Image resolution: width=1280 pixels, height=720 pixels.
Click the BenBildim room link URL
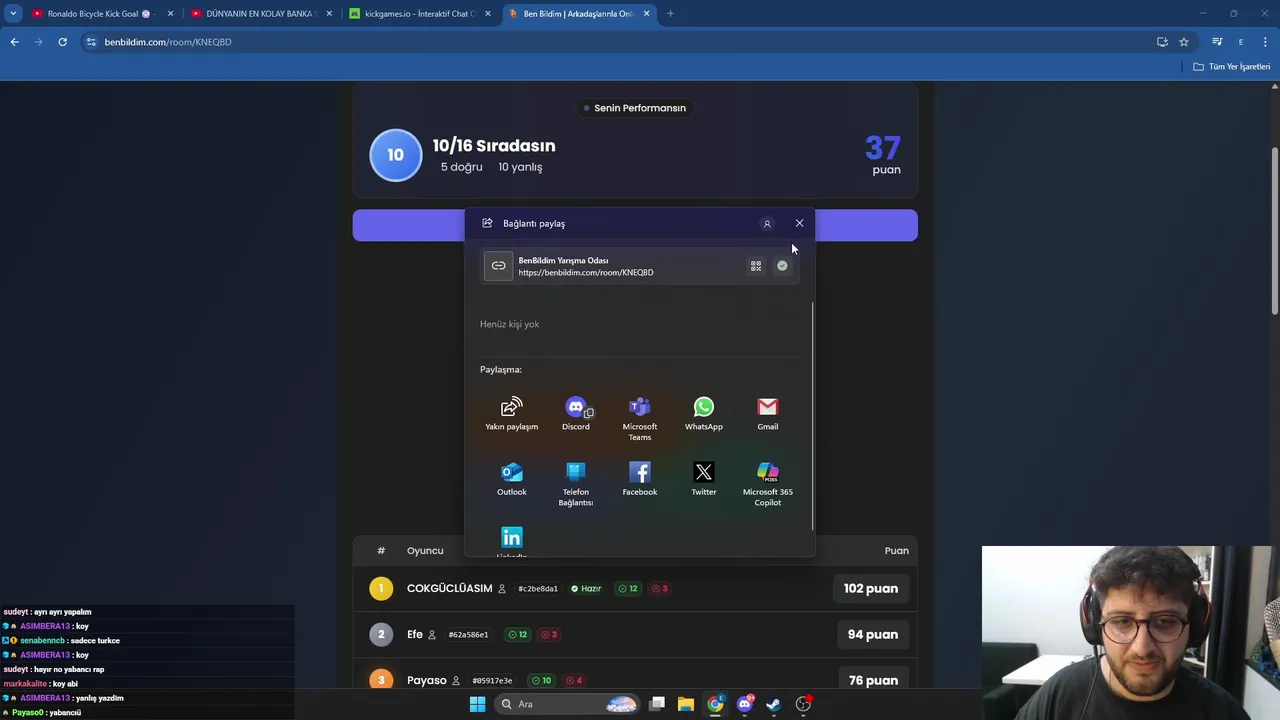point(586,272)
